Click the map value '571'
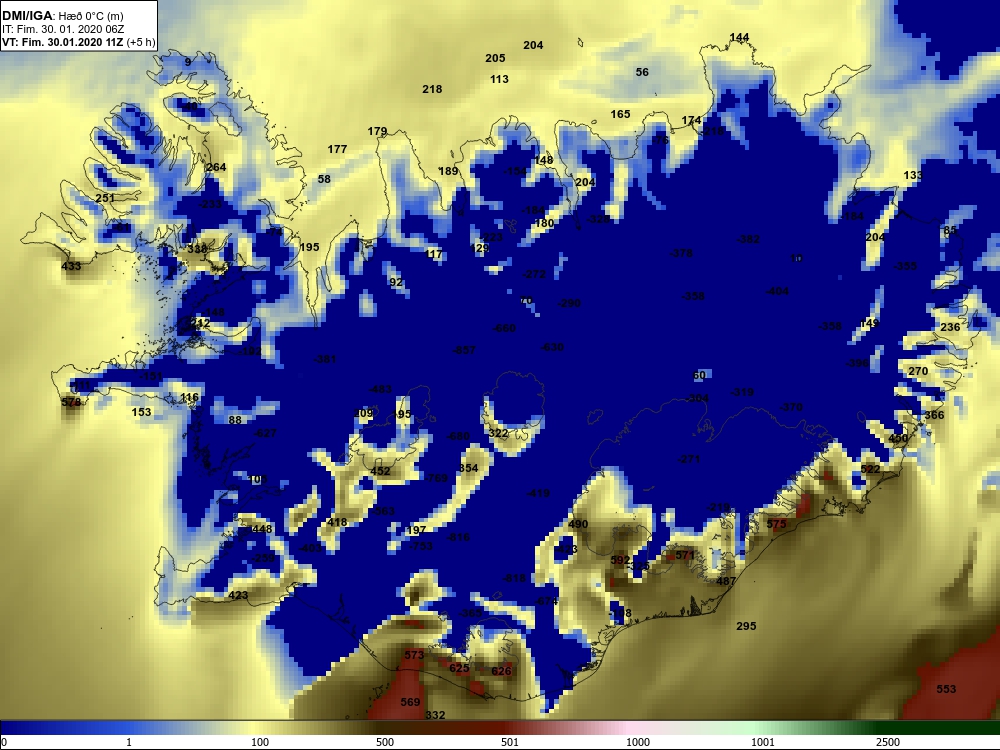This screenshot has height=750, width=1000. coord(685,555)
